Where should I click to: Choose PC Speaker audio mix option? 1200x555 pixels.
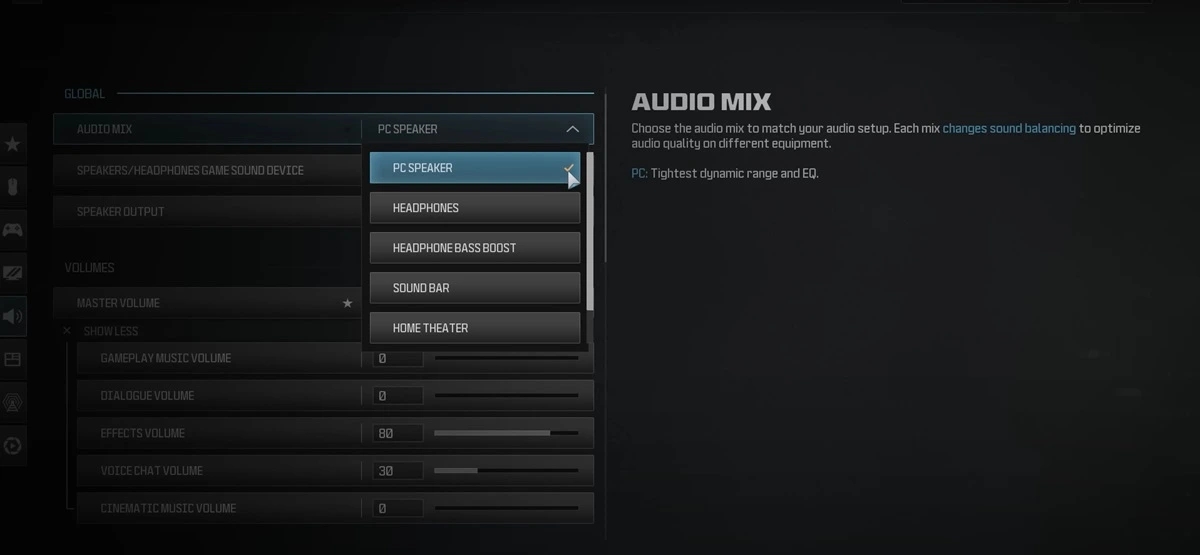coord(475,168)
